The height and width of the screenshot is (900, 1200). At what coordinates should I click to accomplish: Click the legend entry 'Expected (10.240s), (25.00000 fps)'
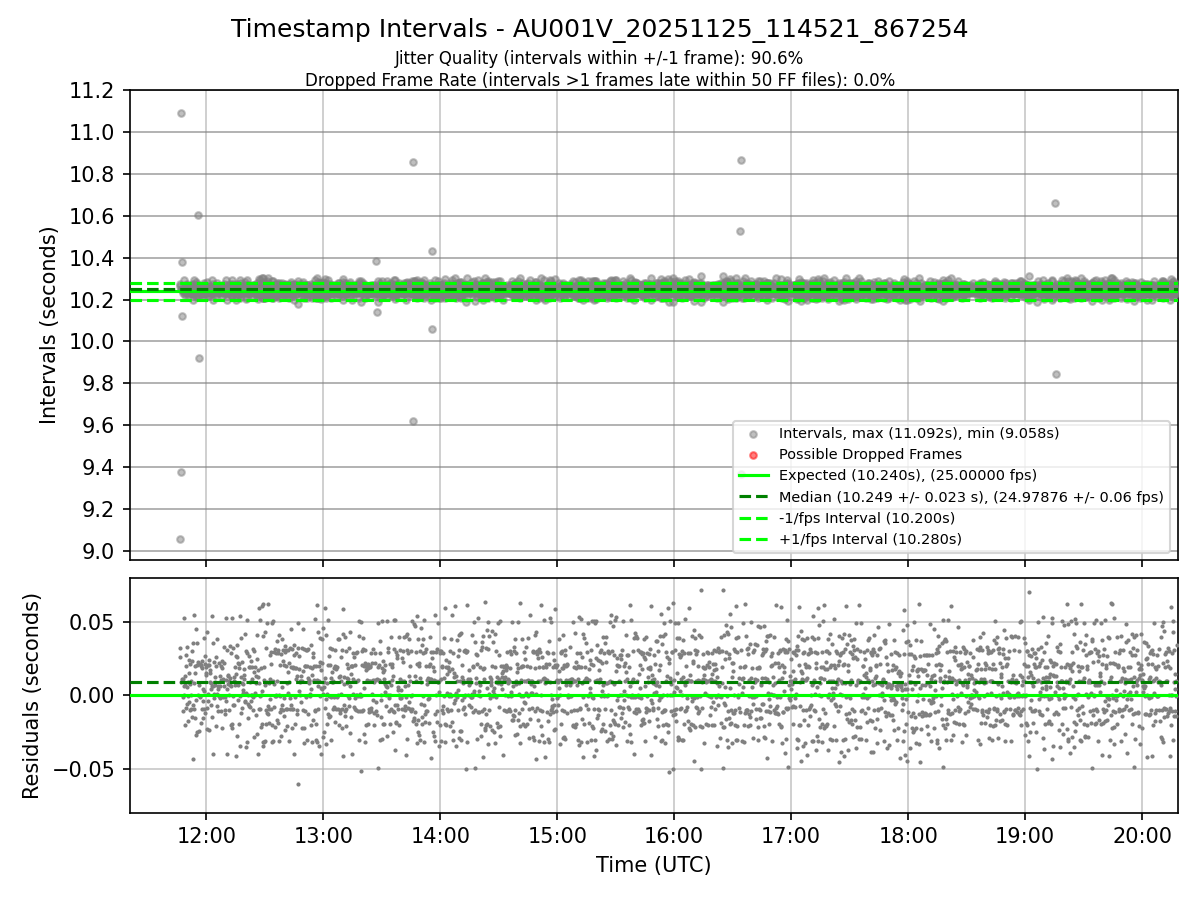(907, 475)
